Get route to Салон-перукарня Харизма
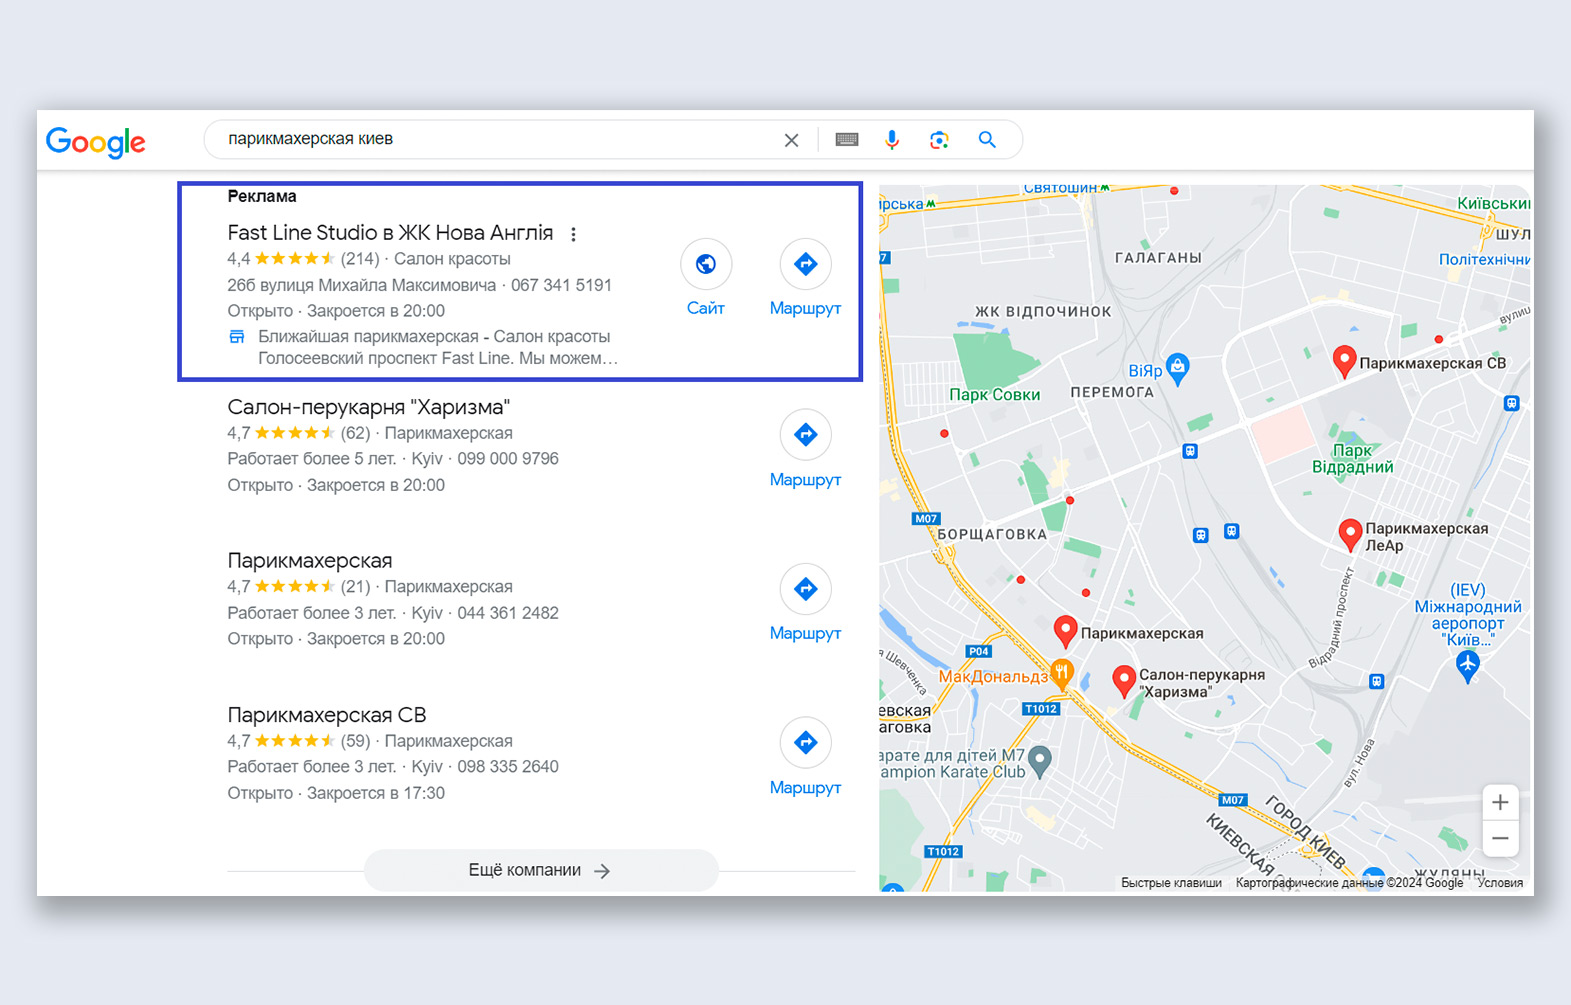Screen dimensions: 1571x1005 [805, 435]
